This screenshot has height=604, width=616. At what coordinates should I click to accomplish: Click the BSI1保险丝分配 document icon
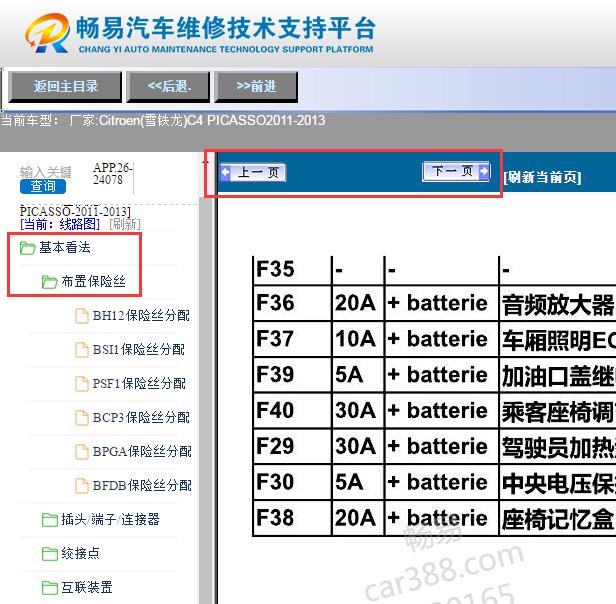[82, 350]
